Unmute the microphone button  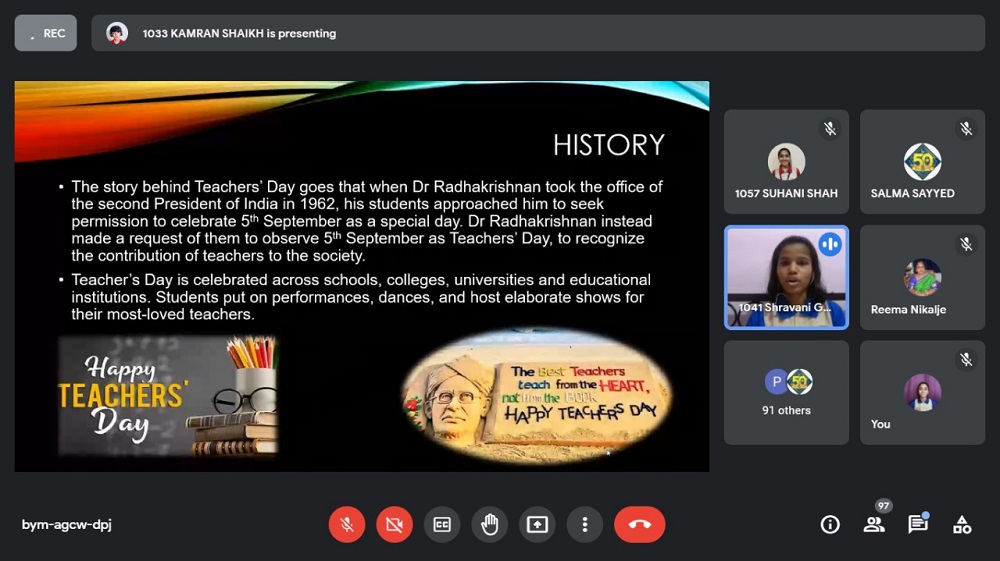(346, 524)
